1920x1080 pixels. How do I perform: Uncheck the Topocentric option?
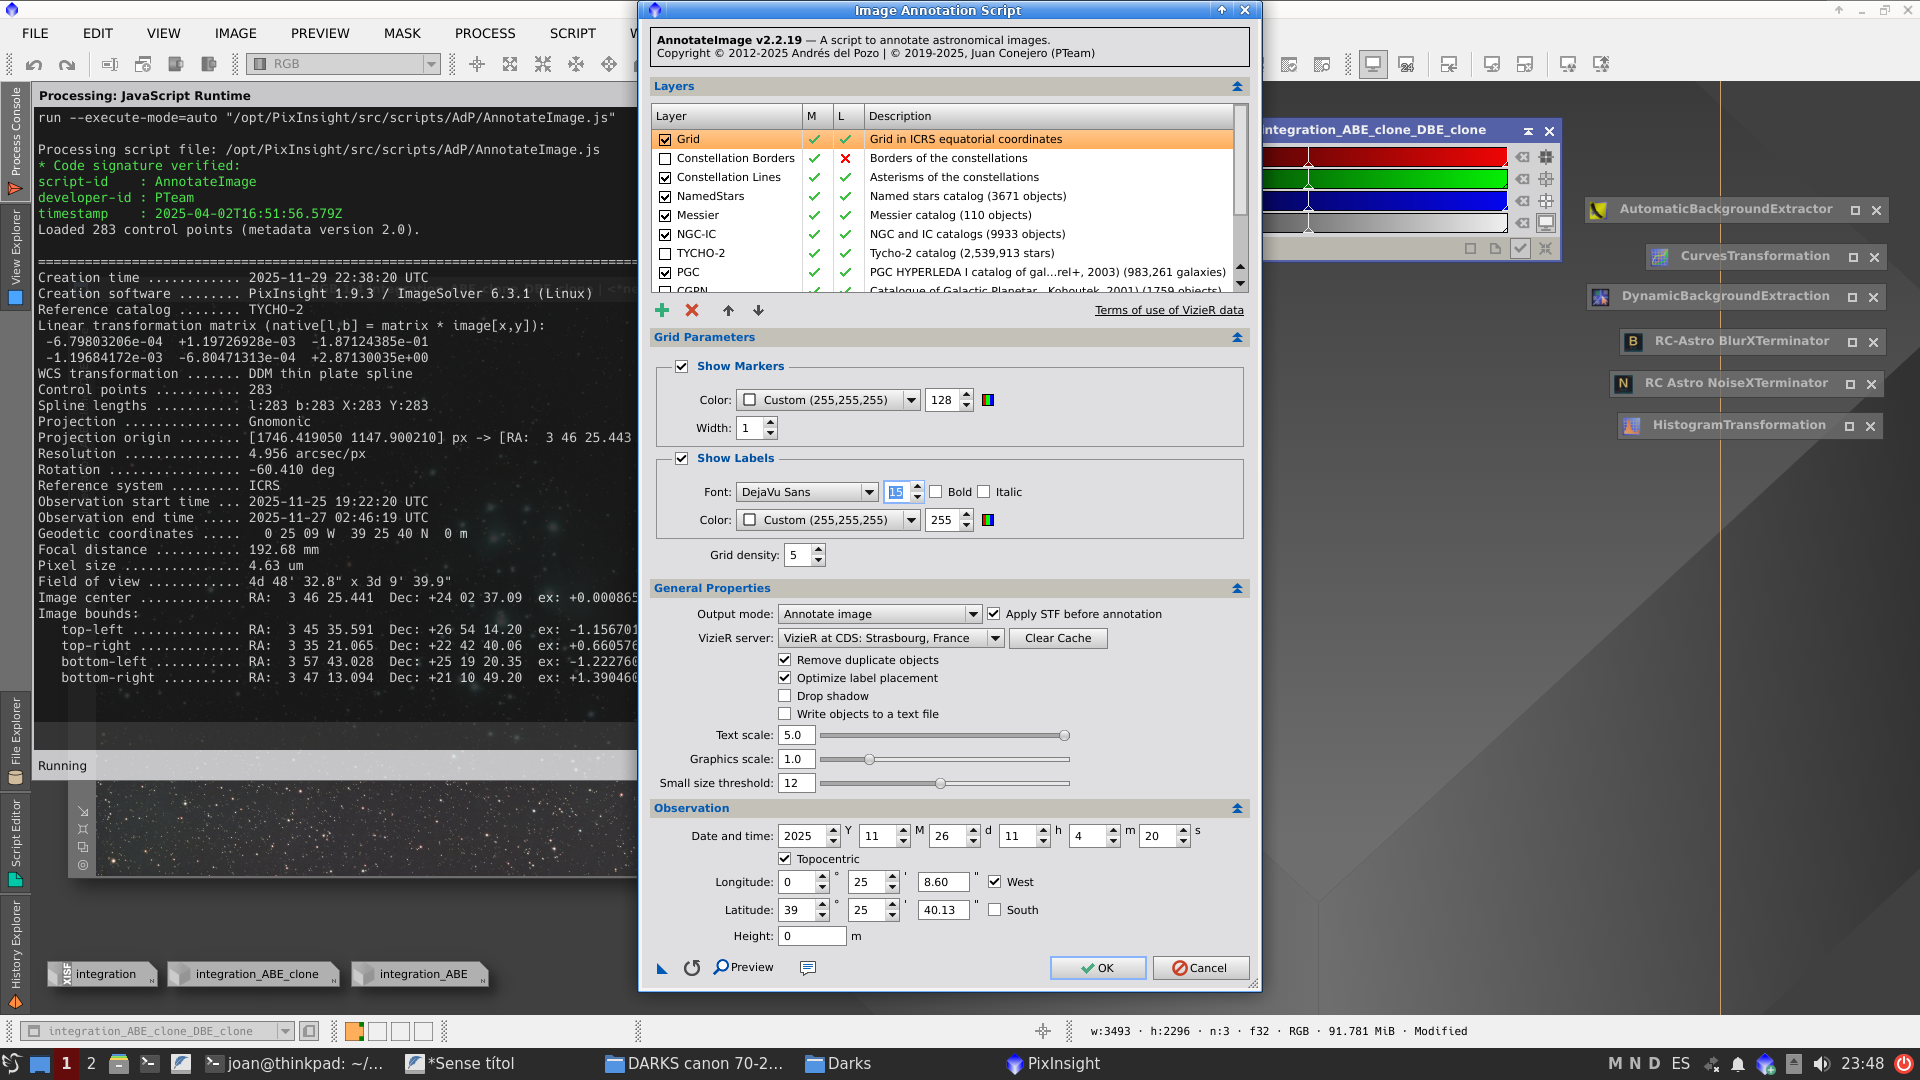click(x=786, y=858)
